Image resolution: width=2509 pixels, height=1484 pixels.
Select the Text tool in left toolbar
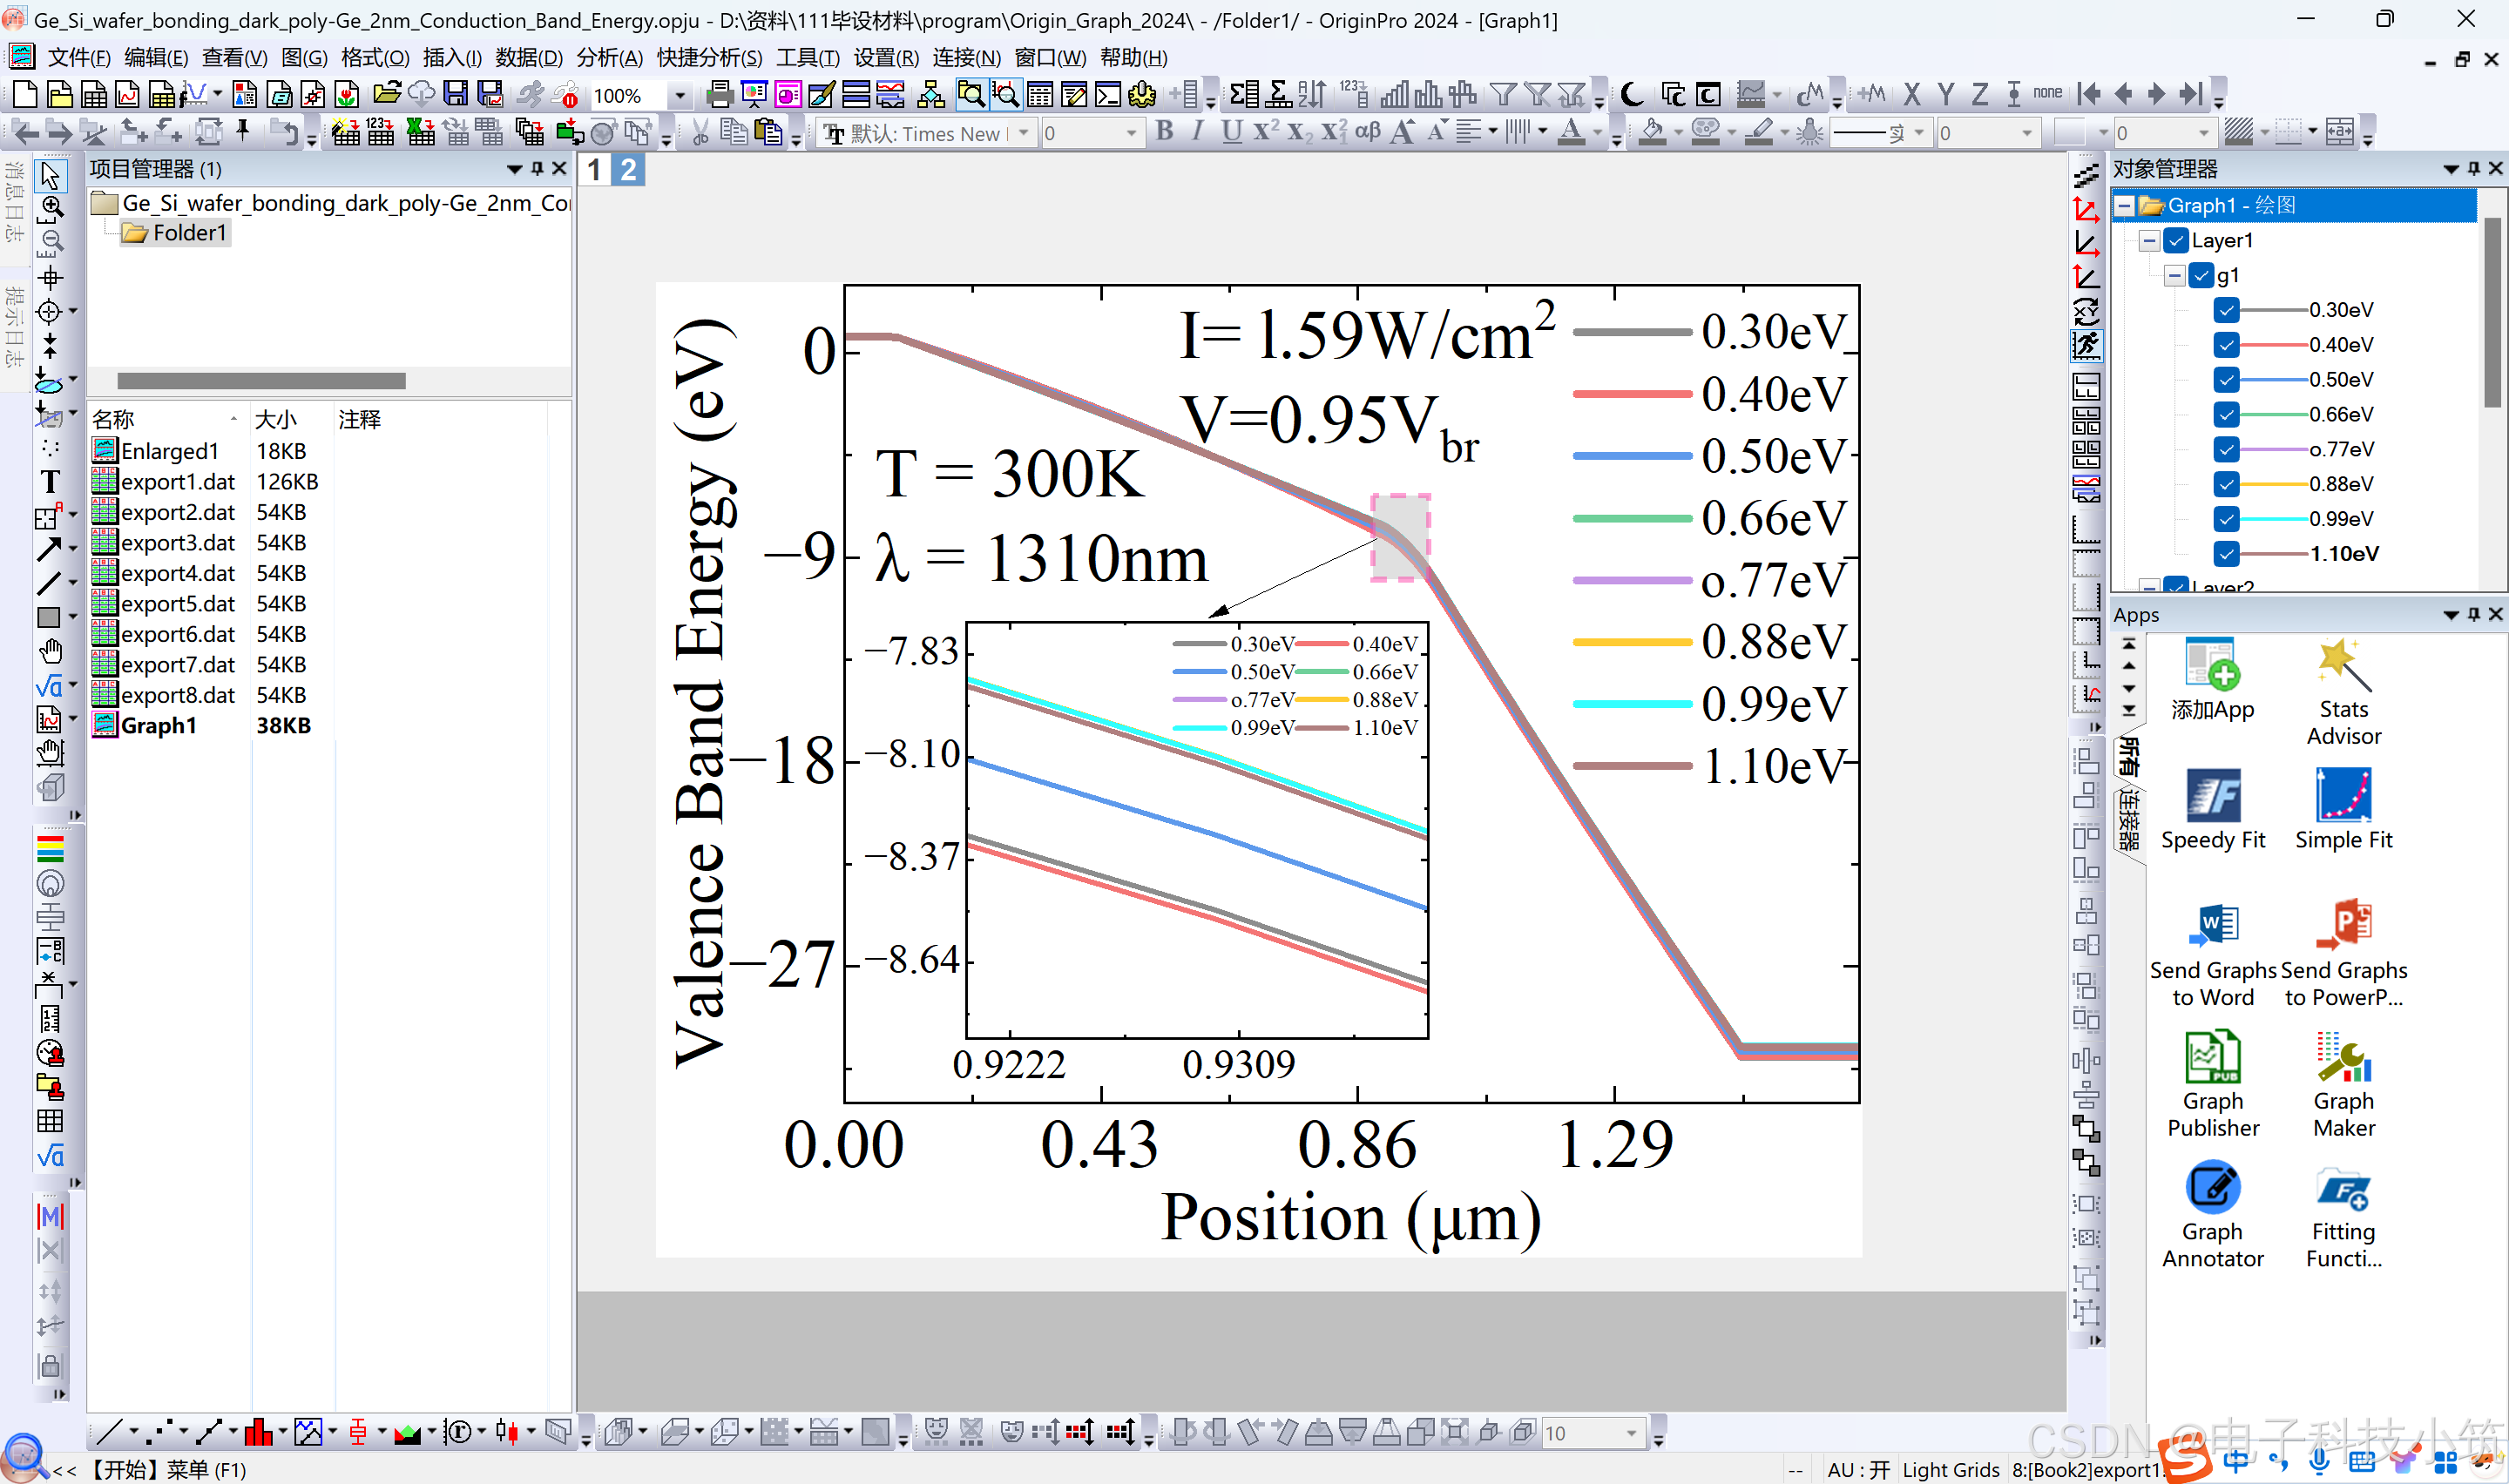tap(49, 482)
